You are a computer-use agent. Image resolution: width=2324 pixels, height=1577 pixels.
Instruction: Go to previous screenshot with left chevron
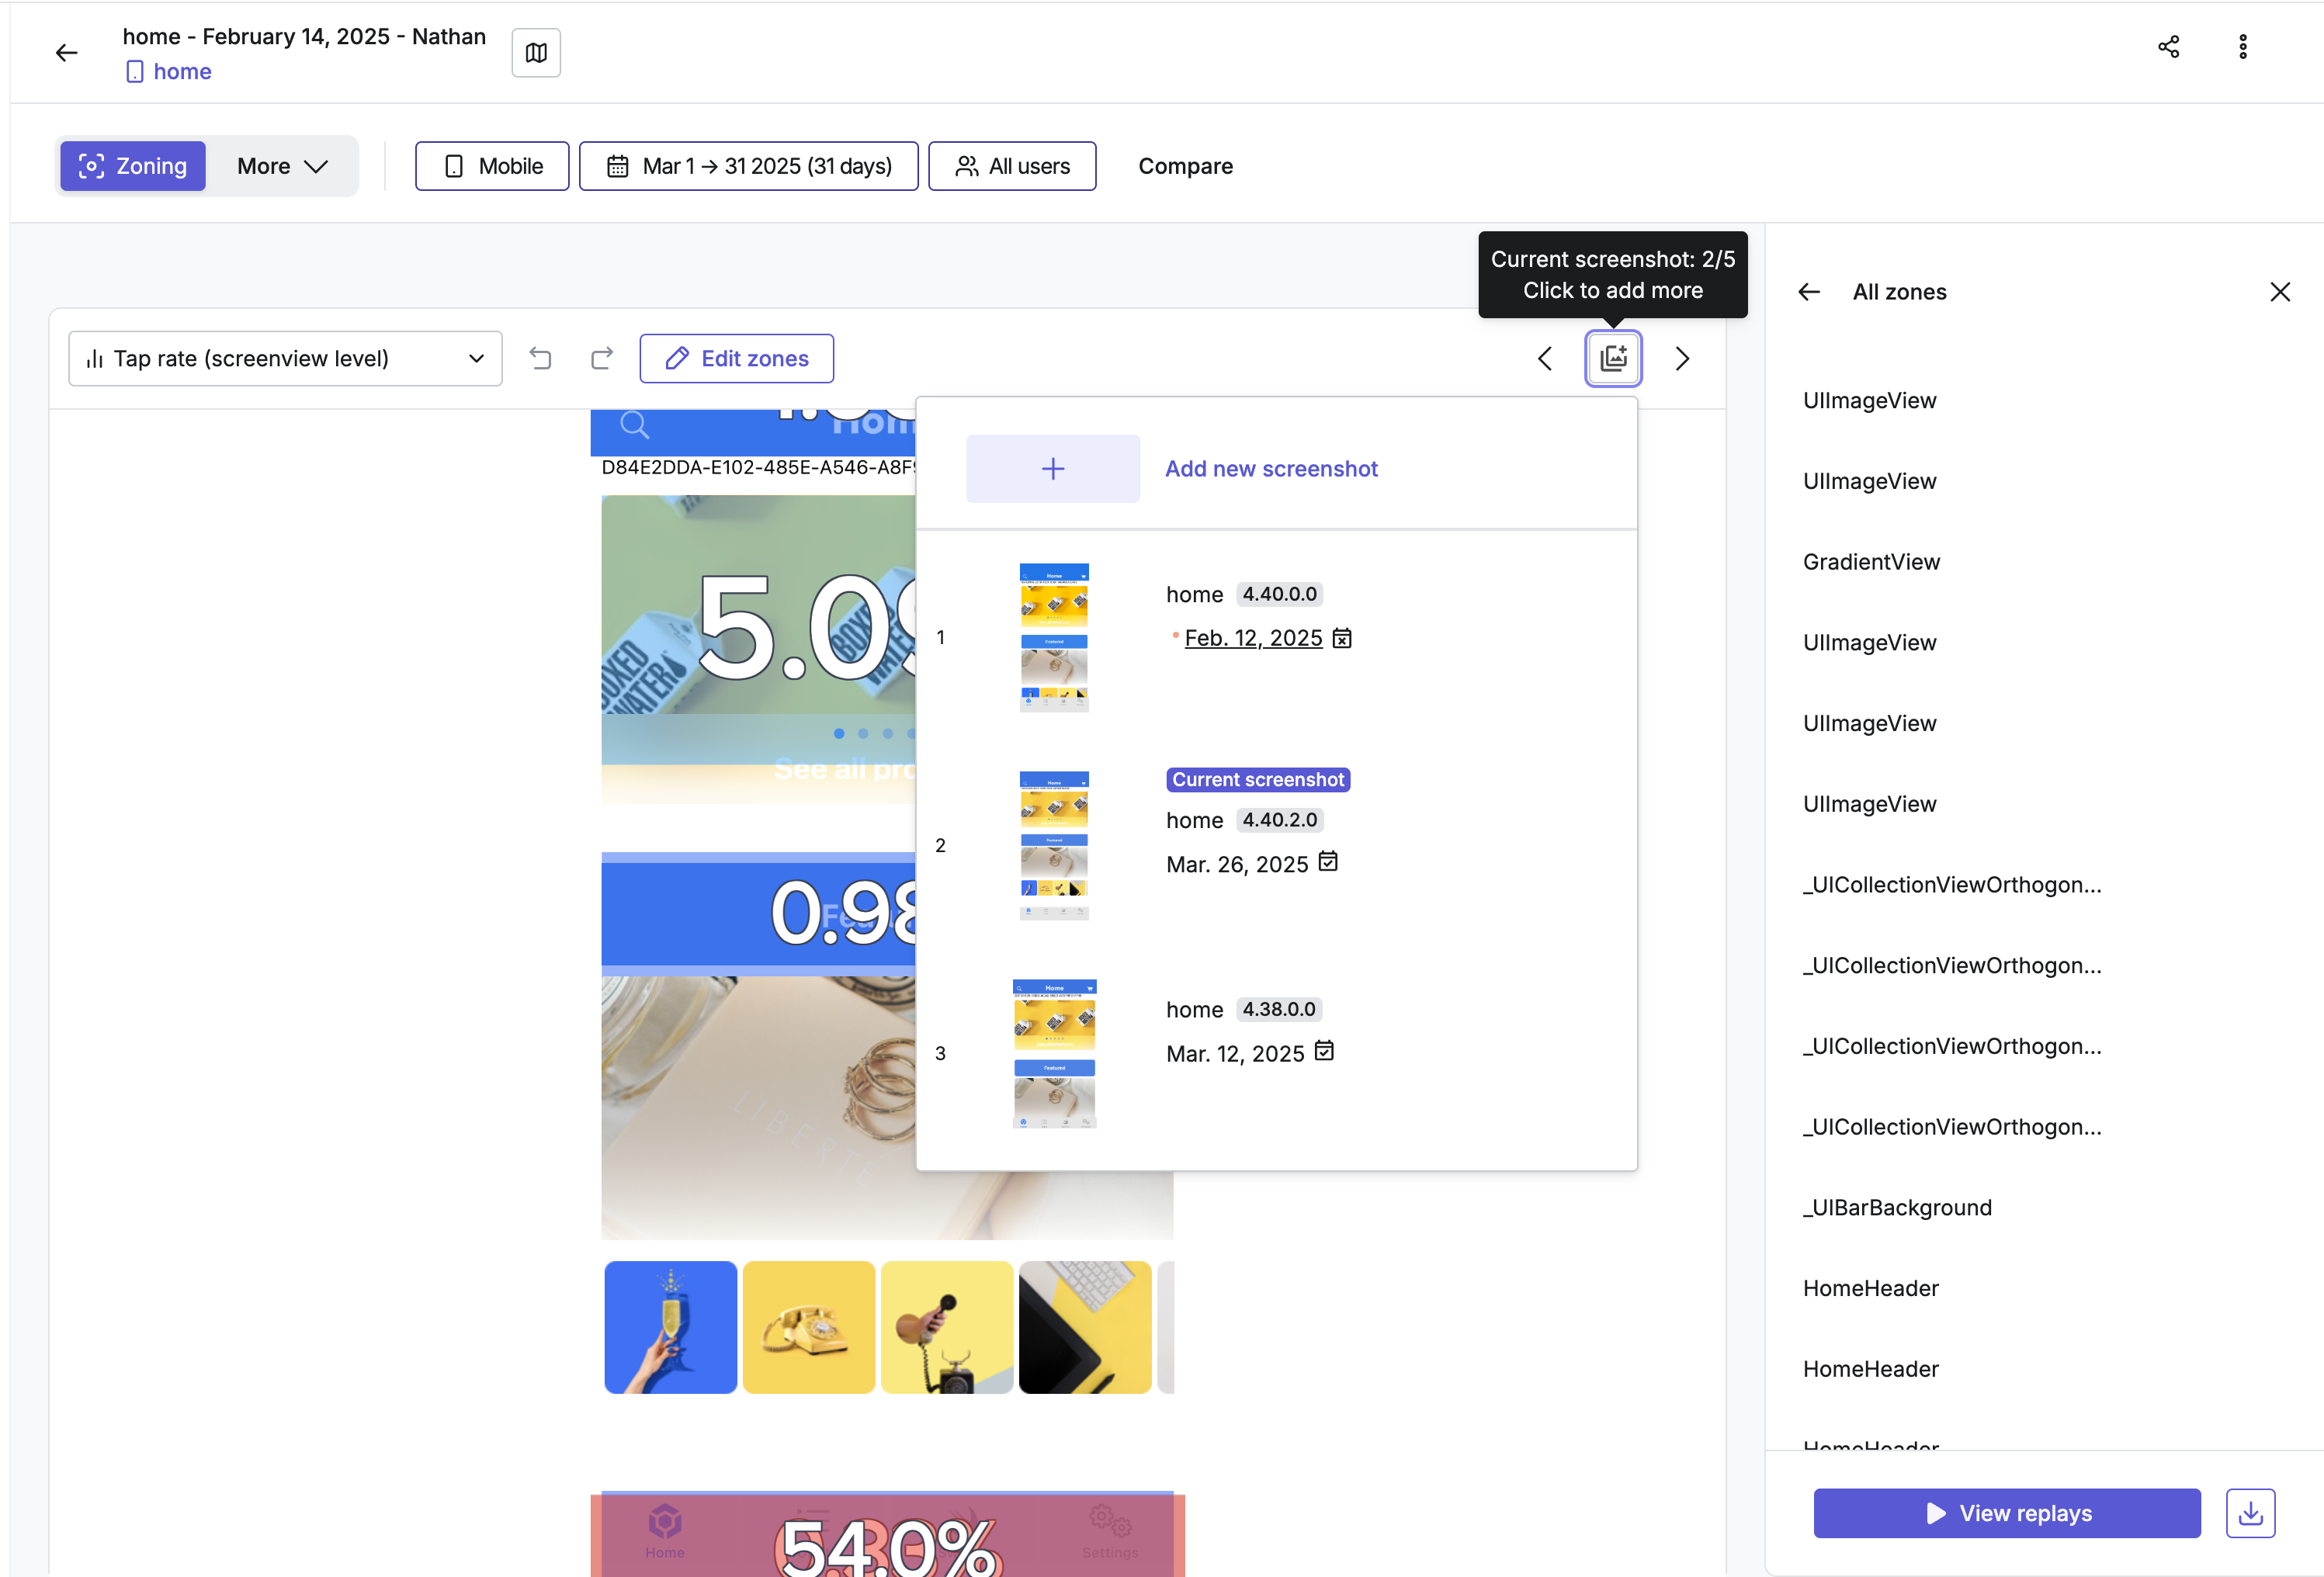[x=1544, y=358]
